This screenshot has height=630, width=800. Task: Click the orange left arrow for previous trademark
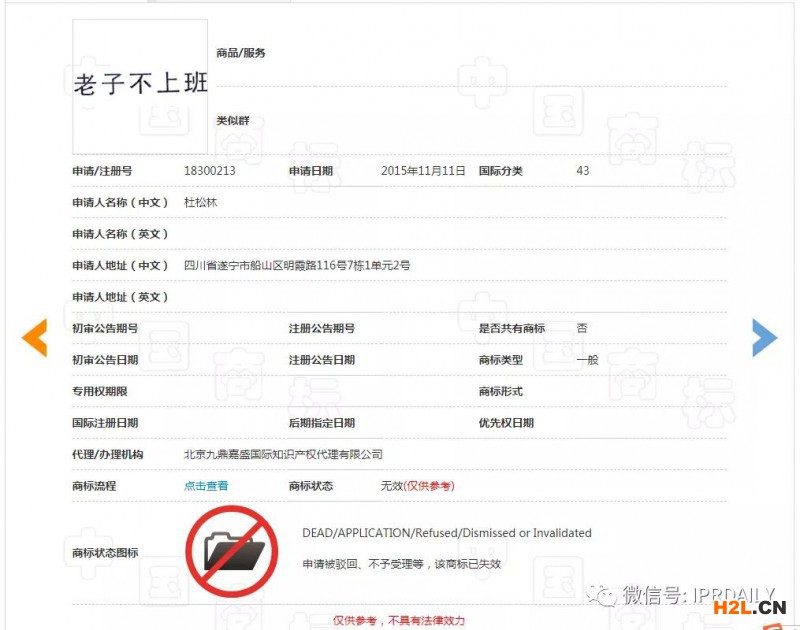[35, 338]
